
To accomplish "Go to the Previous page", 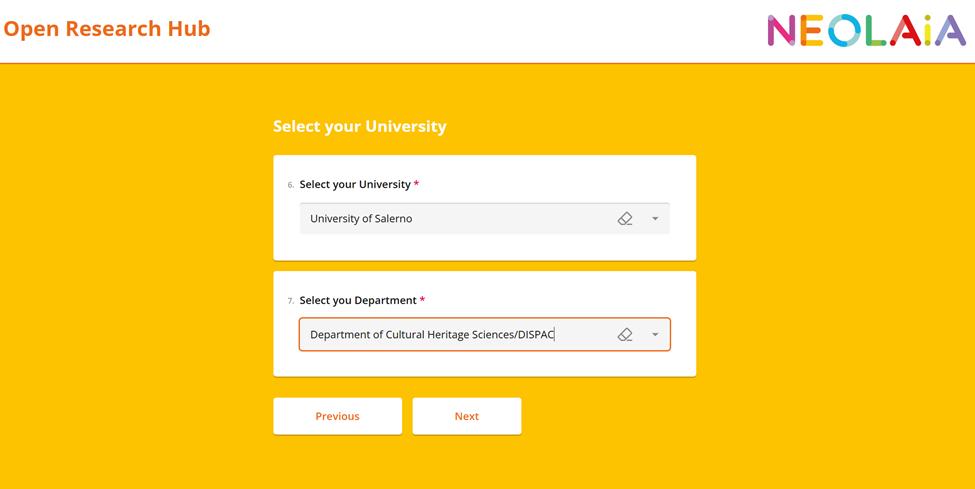I will coord(337,416).
